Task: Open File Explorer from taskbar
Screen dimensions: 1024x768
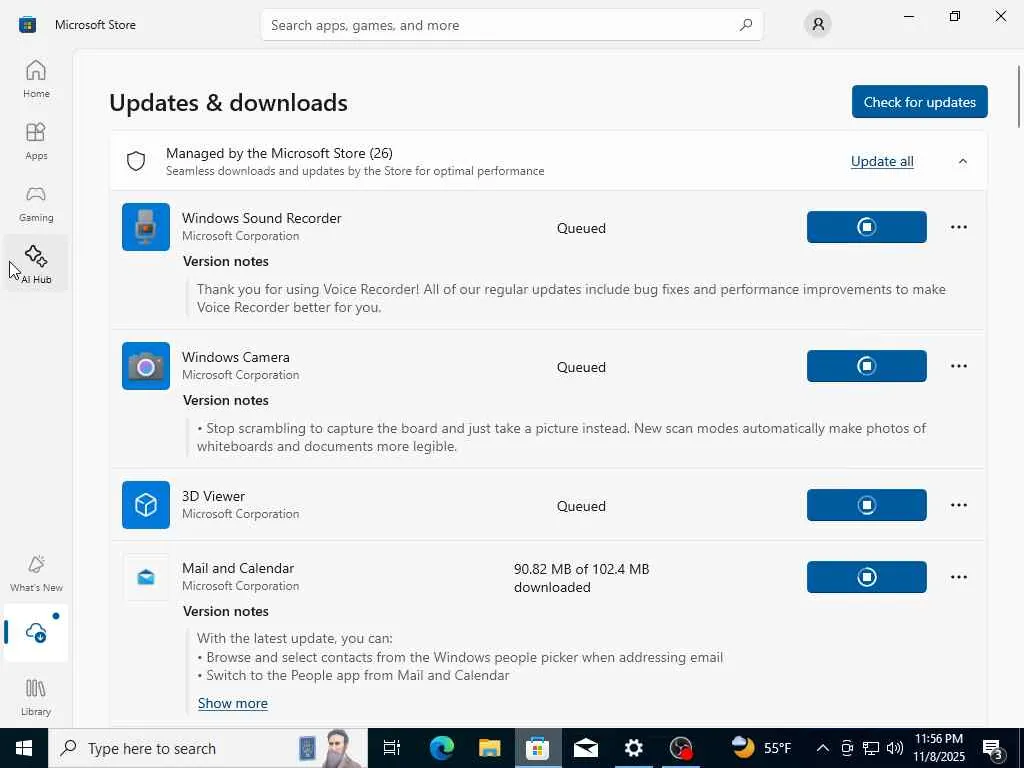Action: pyautogui.click(x=489, y=748)
